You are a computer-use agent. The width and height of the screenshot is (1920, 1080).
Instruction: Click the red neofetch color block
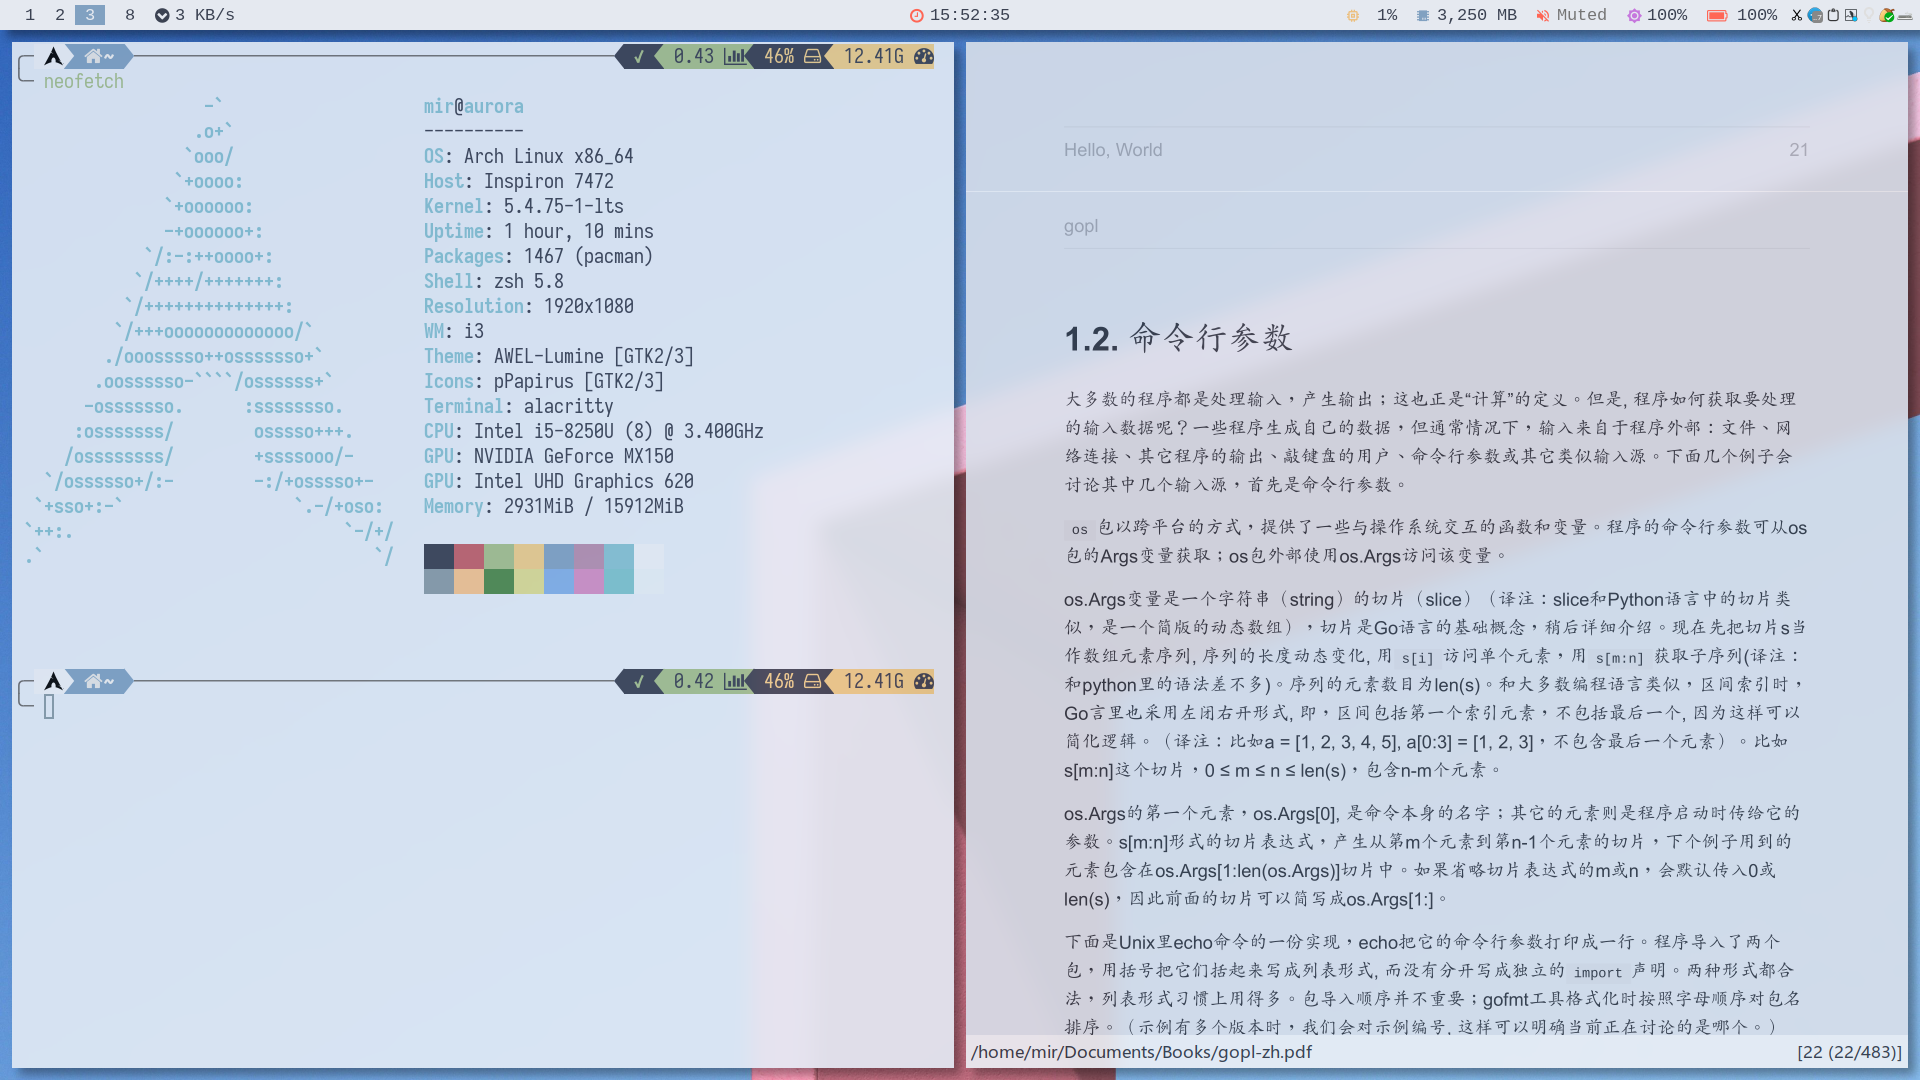(x=469, y=556)
